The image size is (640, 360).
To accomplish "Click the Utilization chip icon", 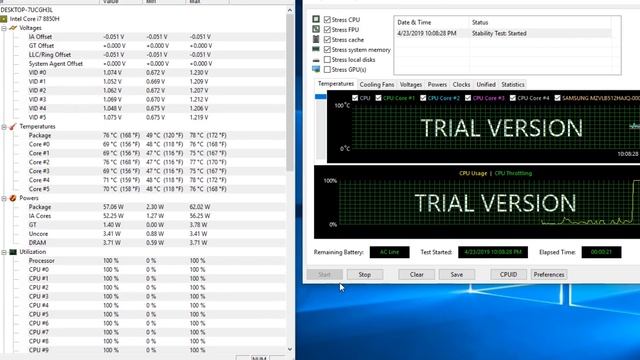I will 13,252.
